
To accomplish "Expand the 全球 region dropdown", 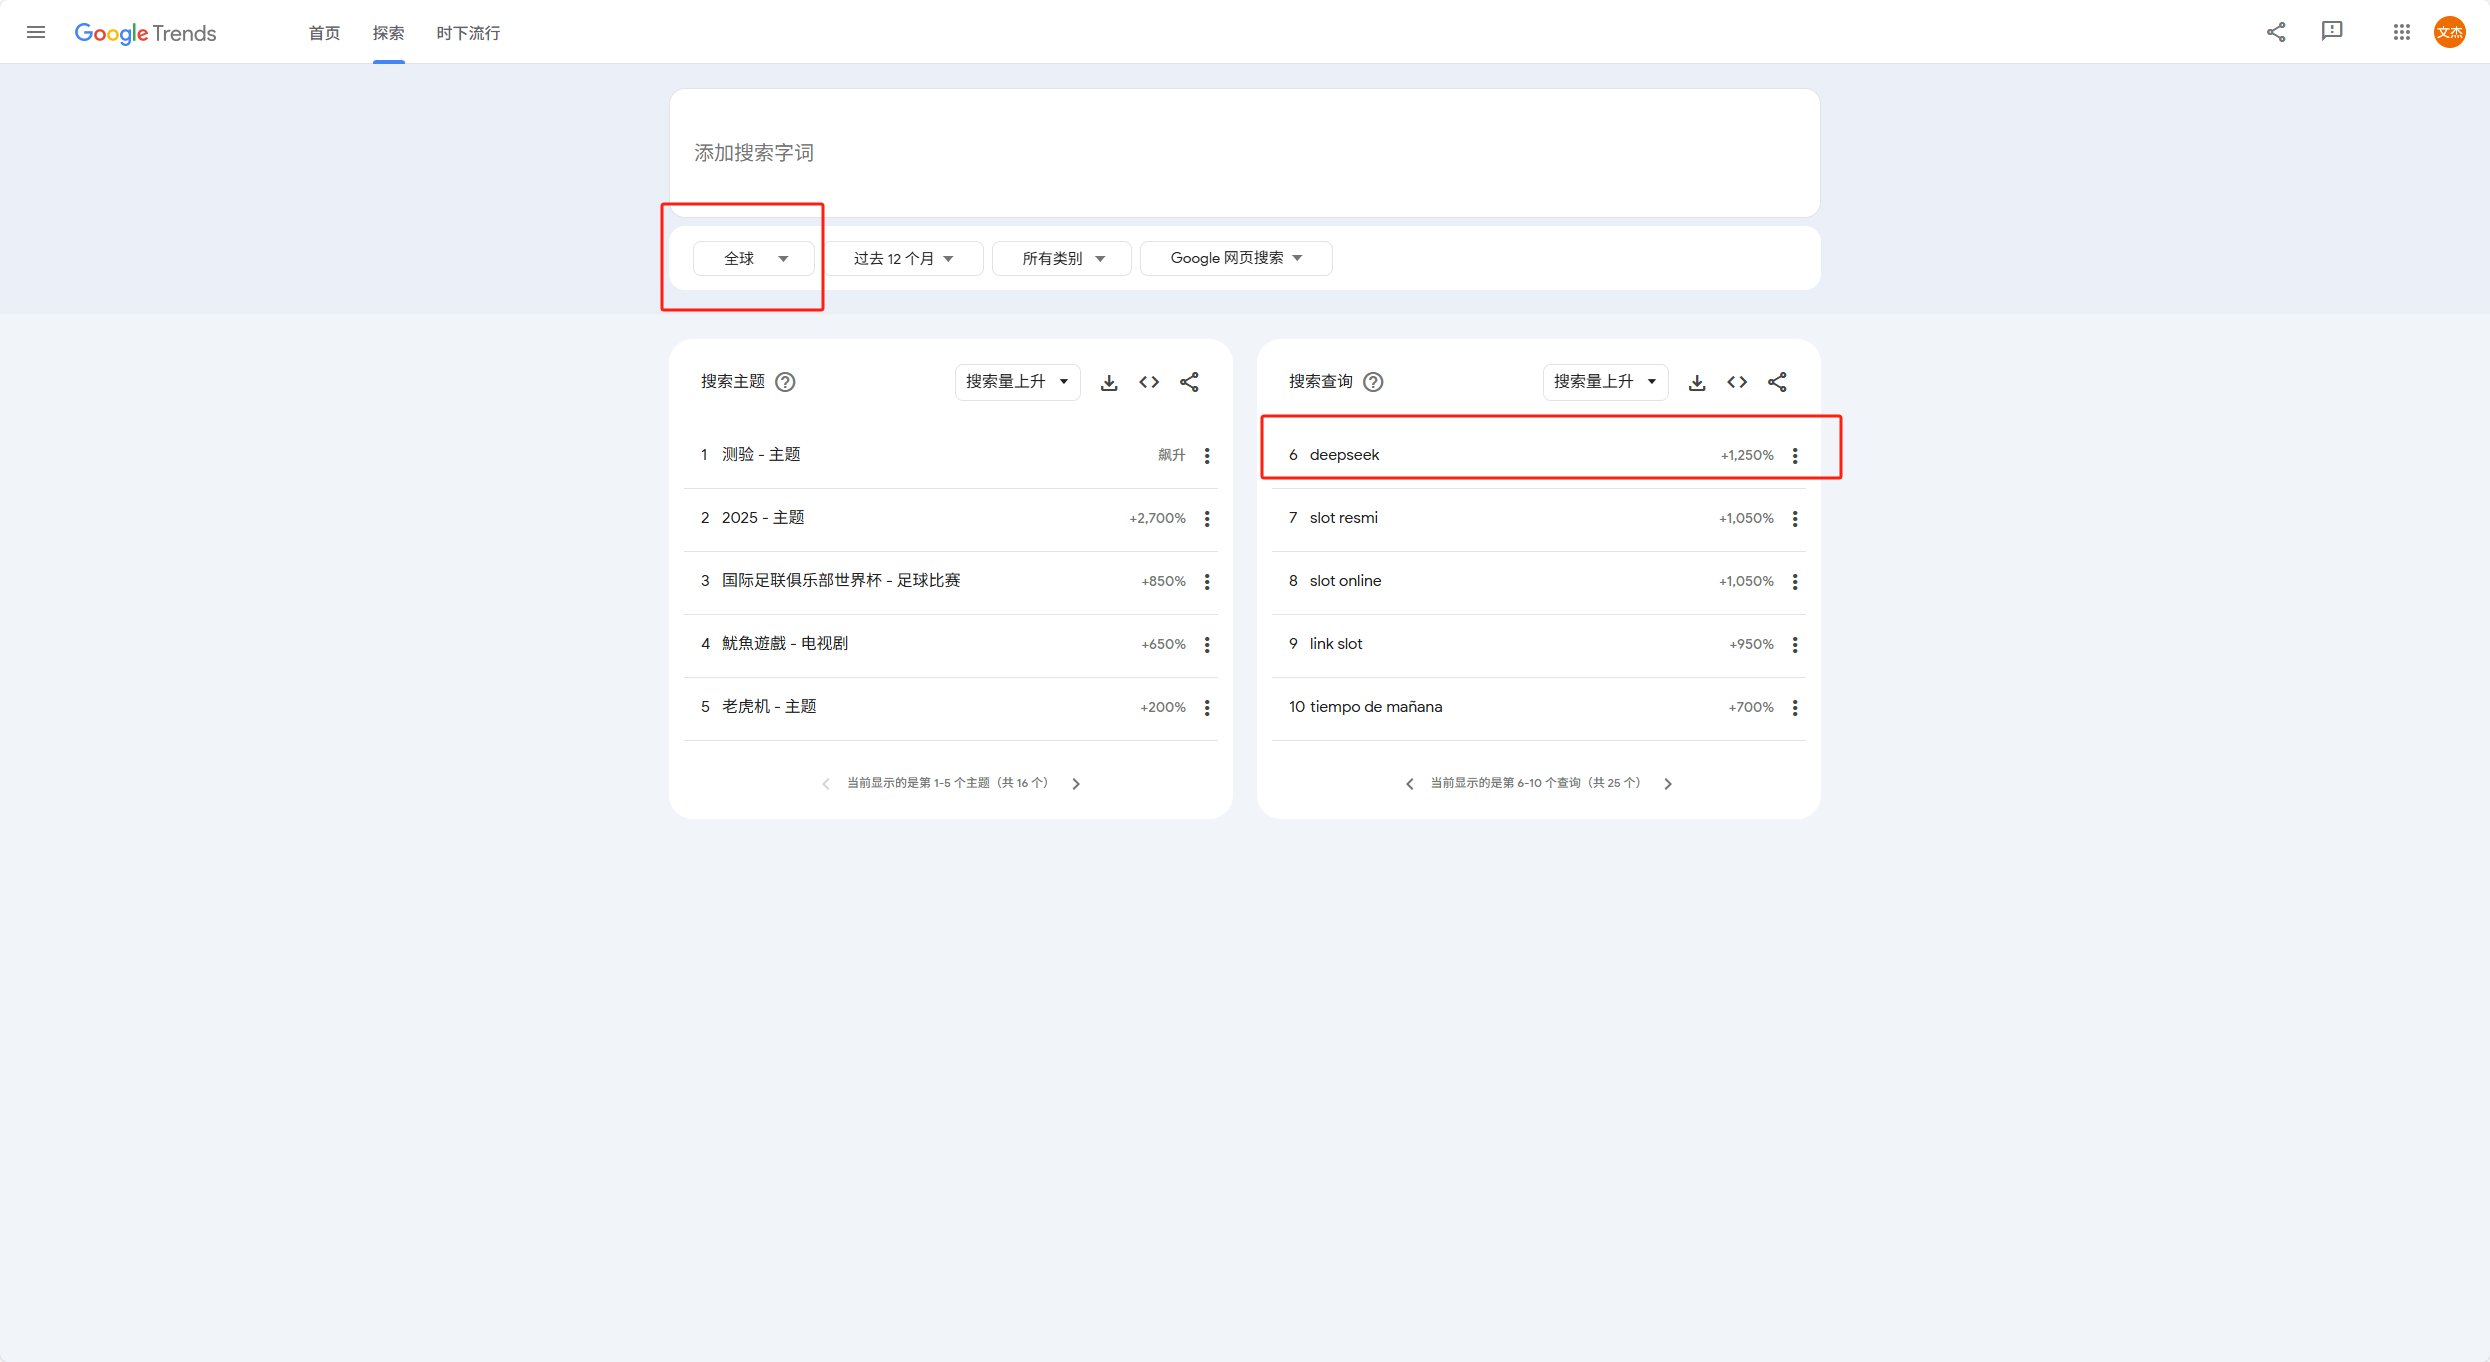I will [x=753, y=258].
